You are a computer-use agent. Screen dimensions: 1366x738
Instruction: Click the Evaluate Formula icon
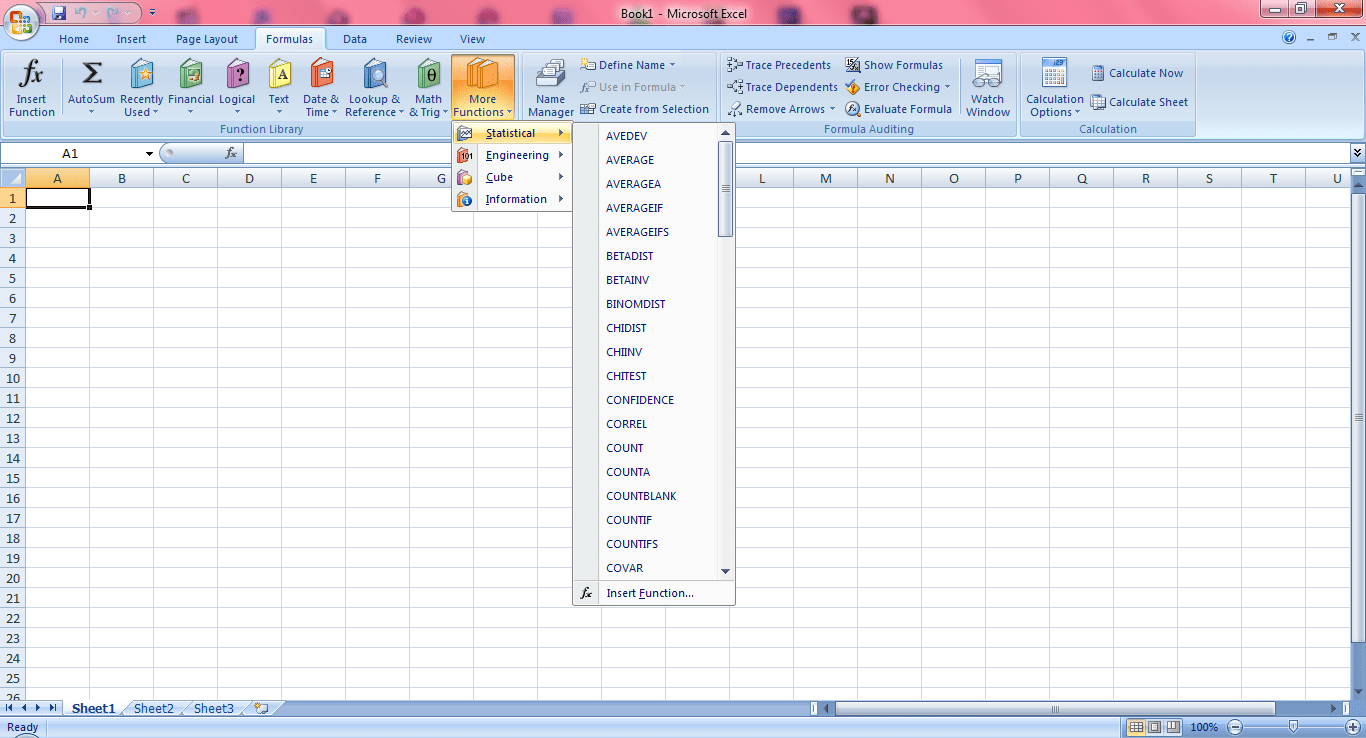(x=853, y=109)
